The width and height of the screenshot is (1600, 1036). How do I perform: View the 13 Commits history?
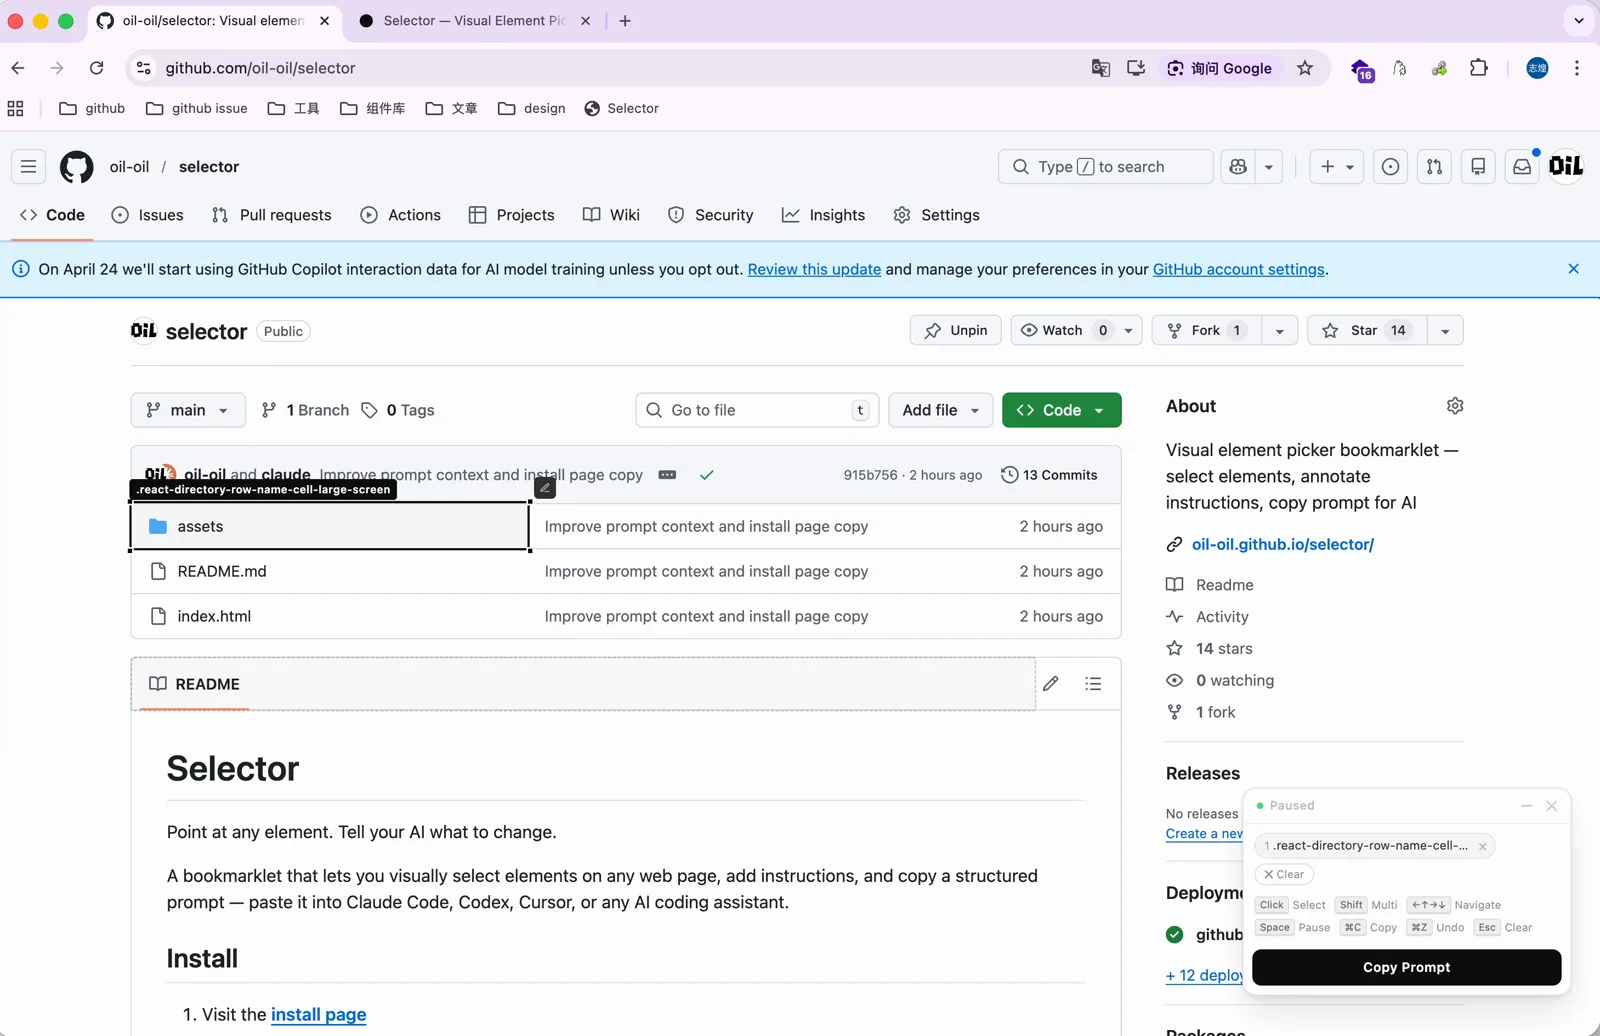[x=1049, y=475]
